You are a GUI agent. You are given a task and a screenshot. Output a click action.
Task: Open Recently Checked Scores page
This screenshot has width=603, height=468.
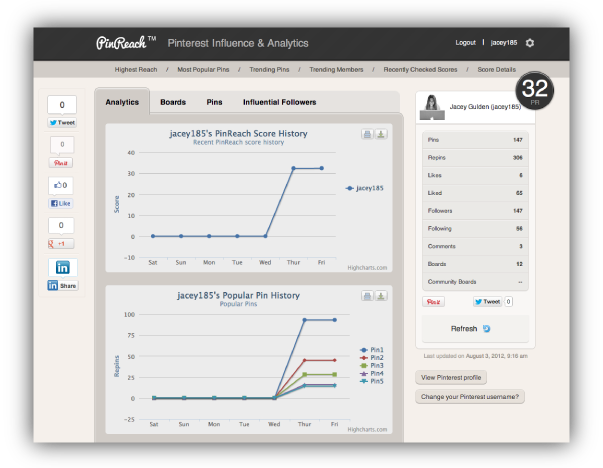(420, 70)
